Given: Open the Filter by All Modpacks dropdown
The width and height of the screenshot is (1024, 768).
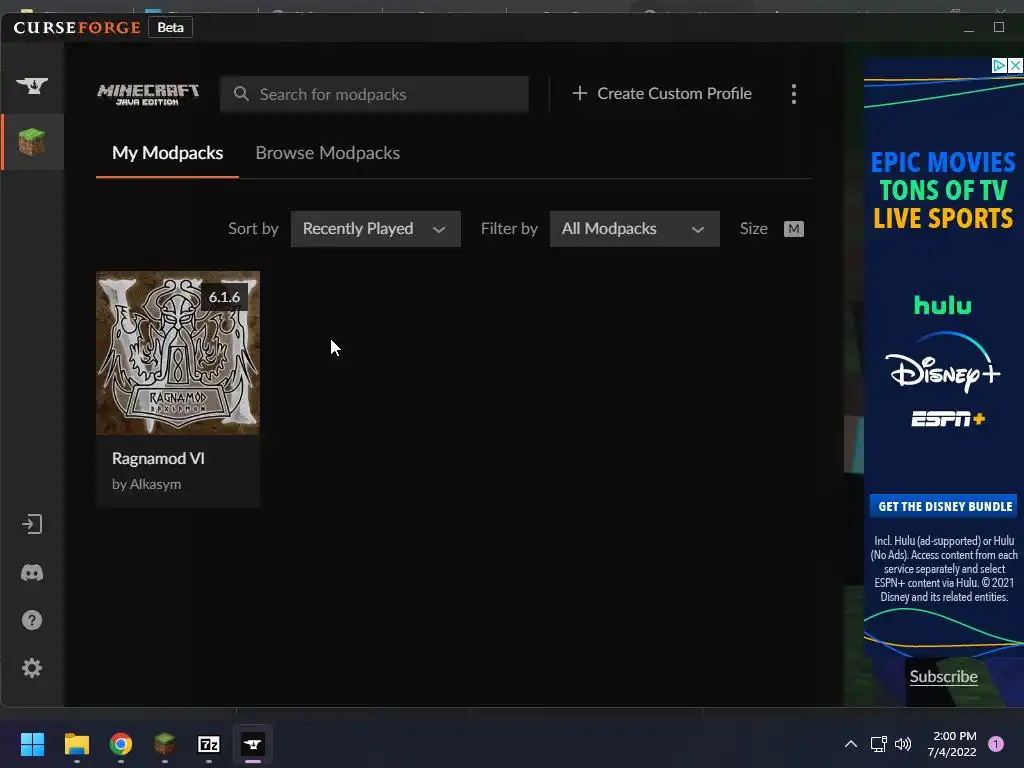Looking at the screenshot, I should [634, 229].
